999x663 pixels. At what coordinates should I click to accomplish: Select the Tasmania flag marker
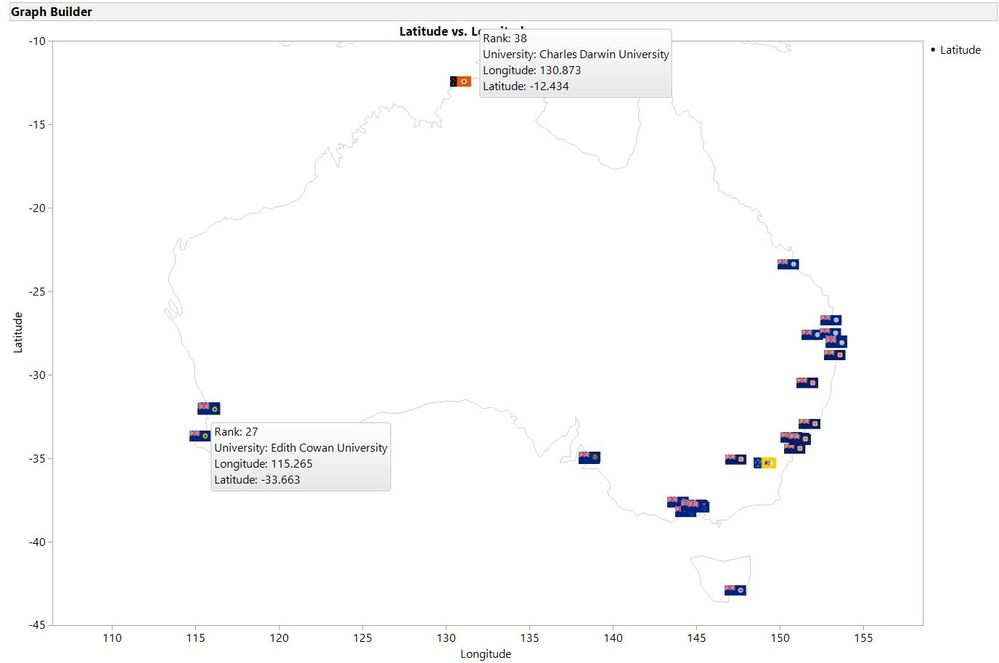(x=735, y=590)
